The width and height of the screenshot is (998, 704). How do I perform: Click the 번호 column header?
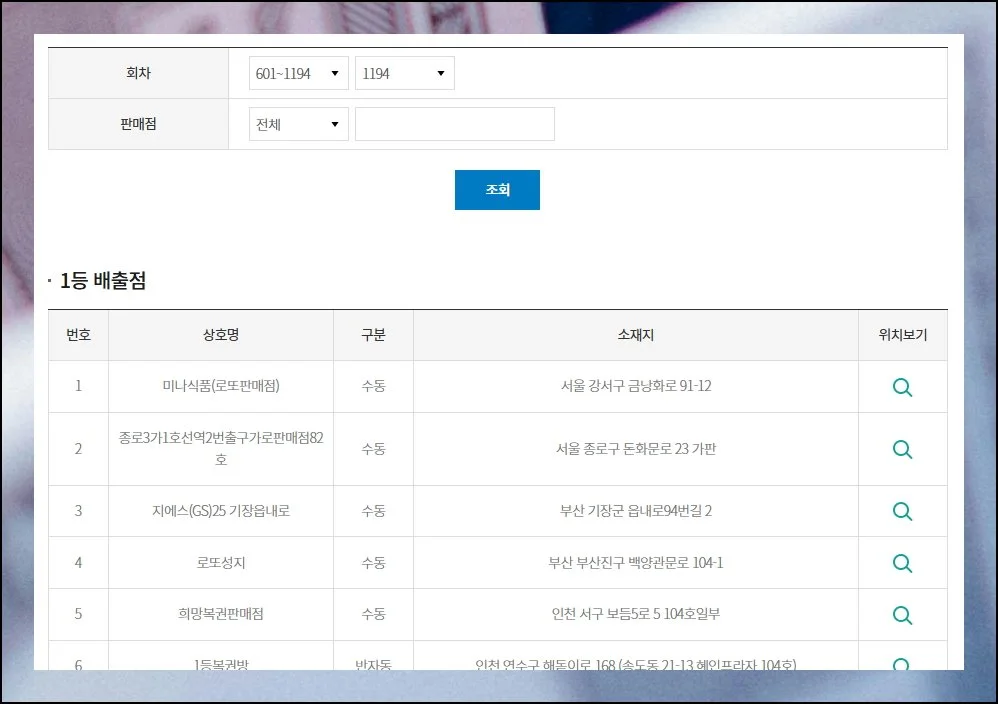78,335
